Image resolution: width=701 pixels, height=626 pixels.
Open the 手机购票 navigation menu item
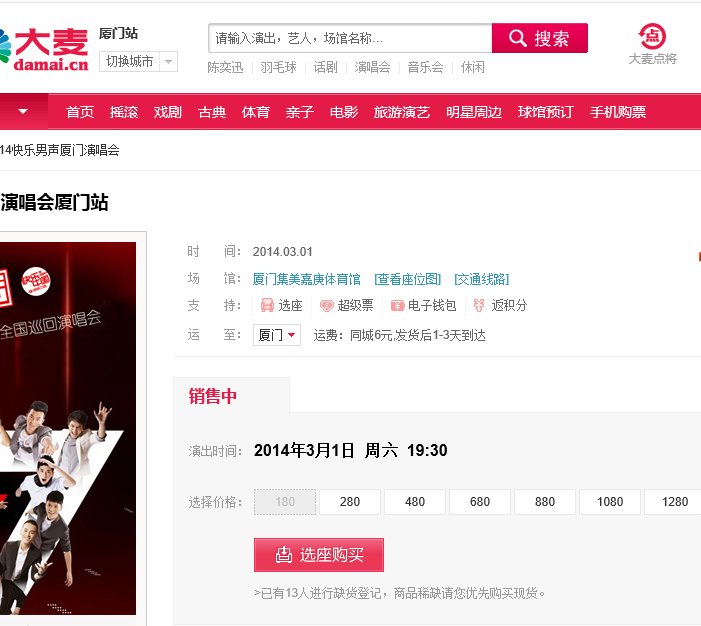click(x=618, y=112)
